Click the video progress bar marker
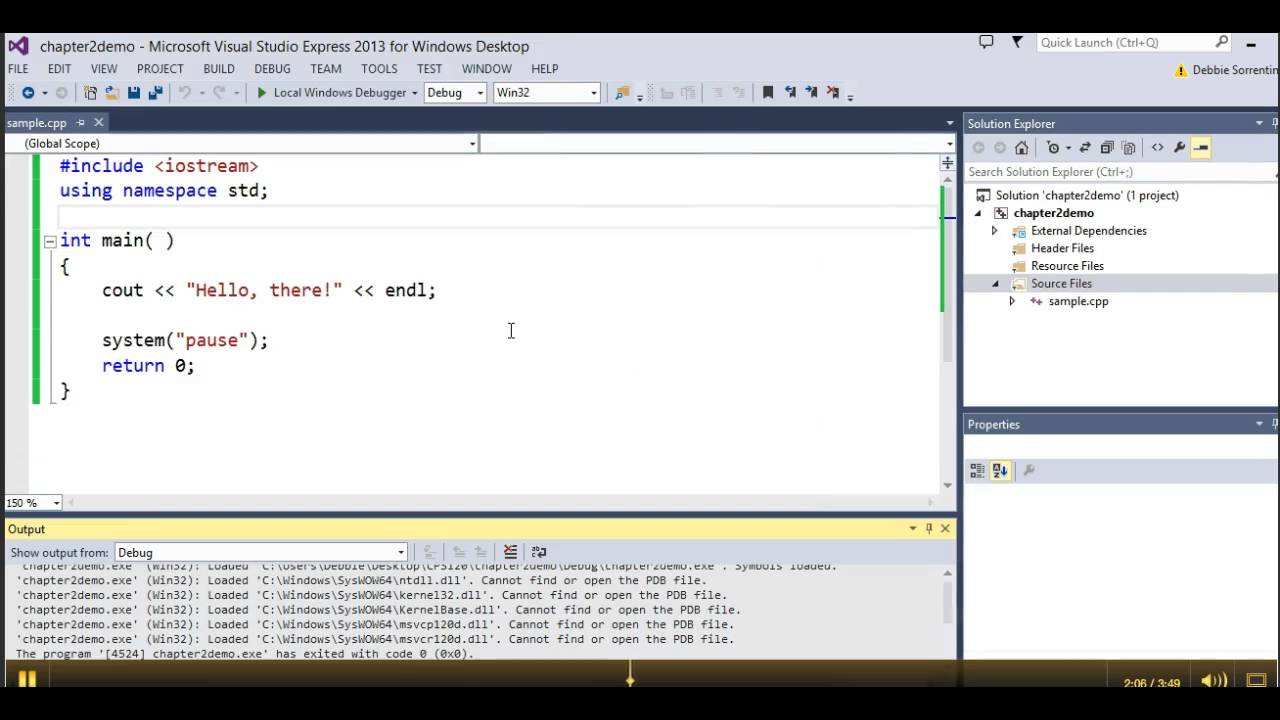The height and width of the screenshot is (720, 1280). [630, 679]
